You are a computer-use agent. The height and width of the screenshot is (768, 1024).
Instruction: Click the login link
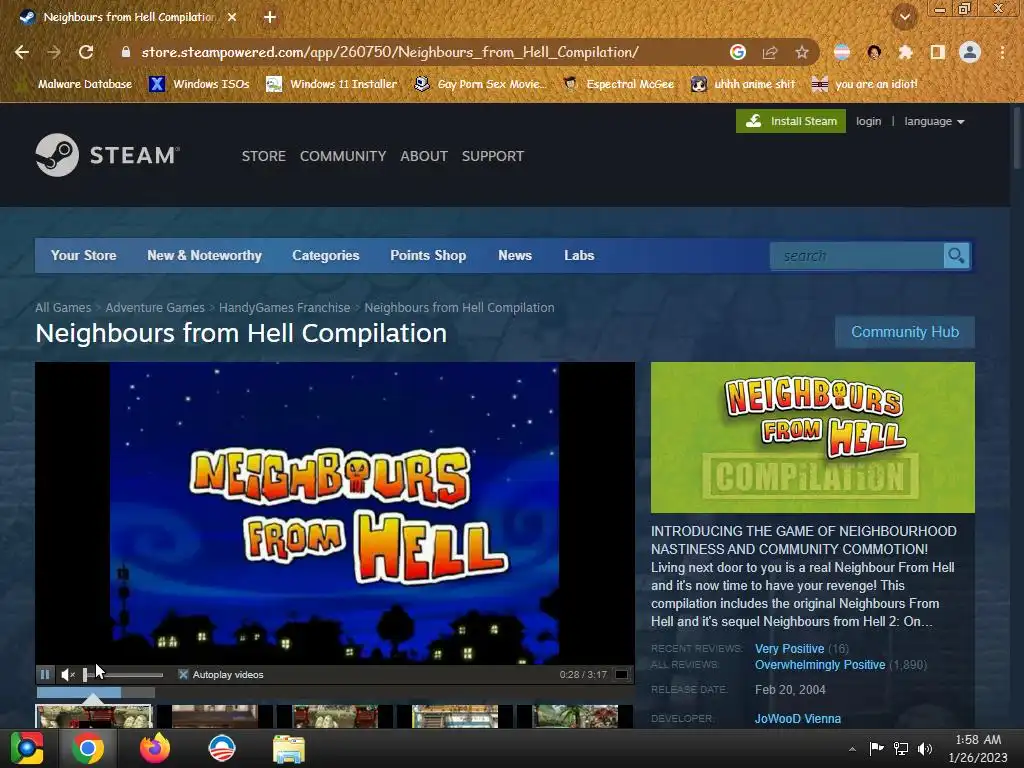pos(869,121)
